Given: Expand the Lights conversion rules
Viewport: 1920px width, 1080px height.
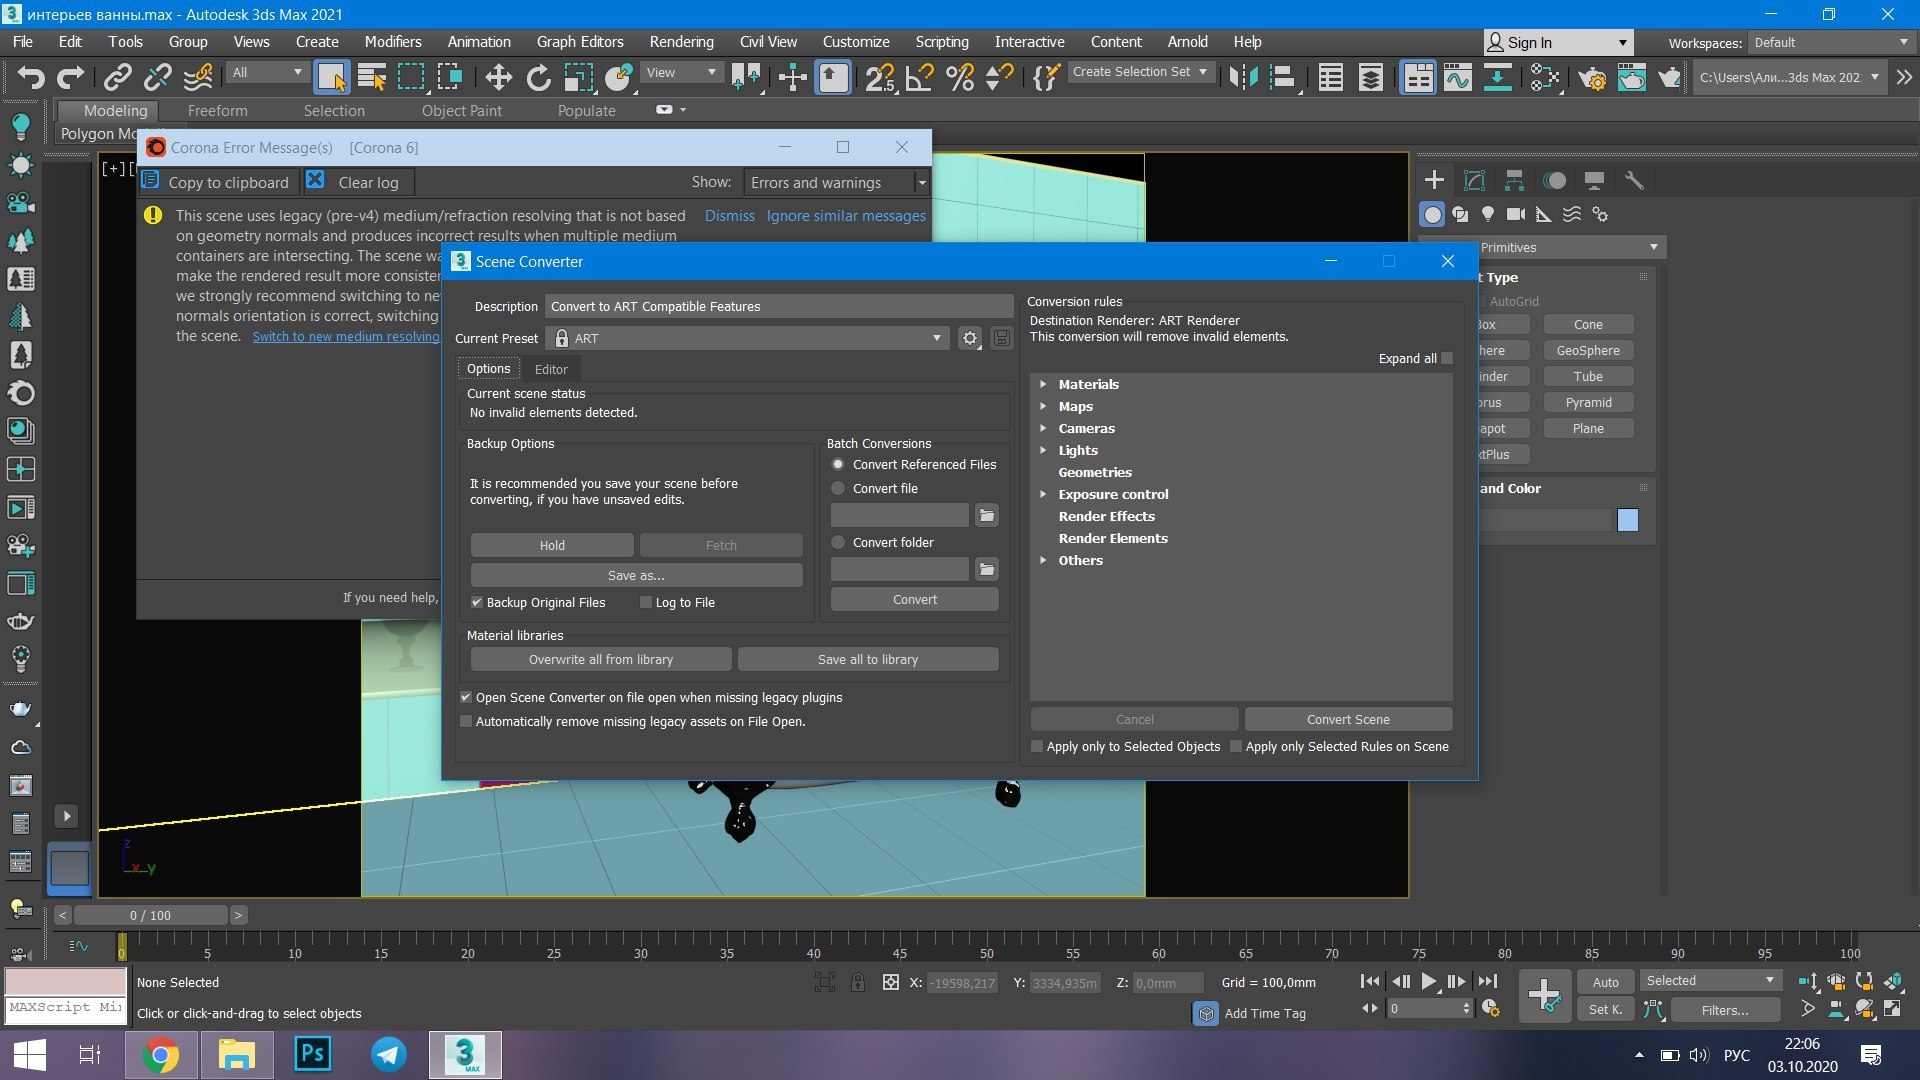Looking at the screenshot, I should pos(1043,450).
